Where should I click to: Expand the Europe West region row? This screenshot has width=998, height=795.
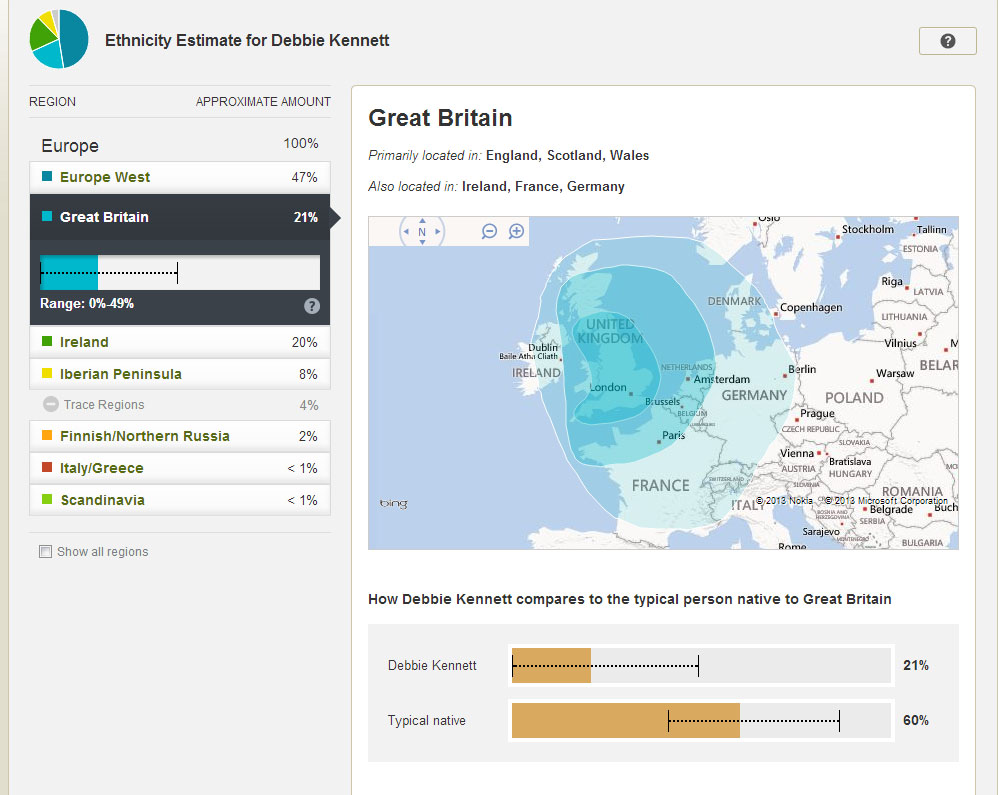pyautogui.click(x=180, y=177)
